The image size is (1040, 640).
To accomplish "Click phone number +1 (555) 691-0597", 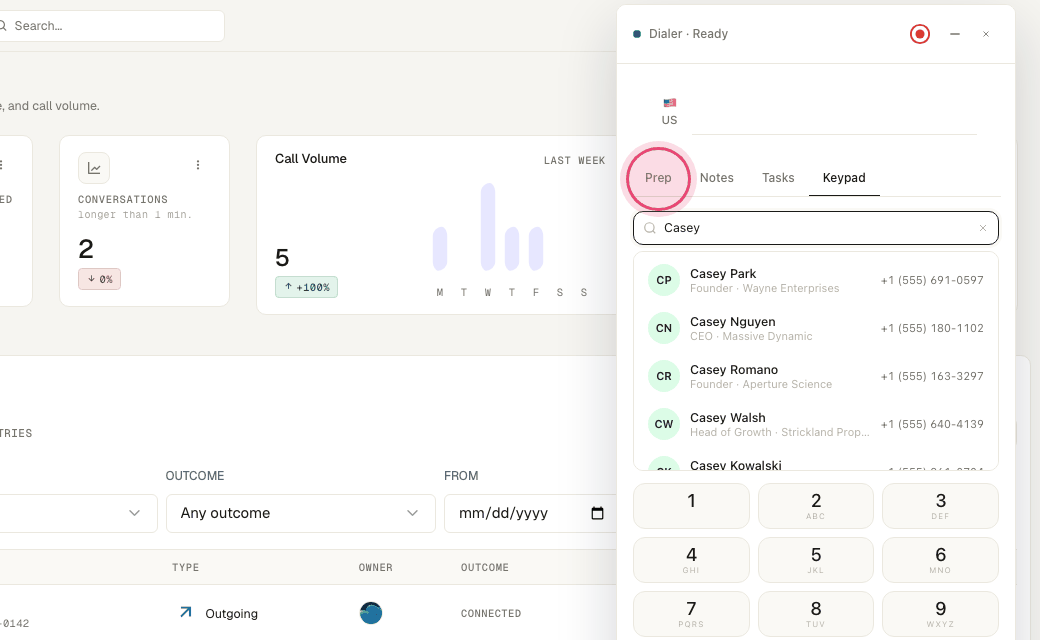I will (x=932, y=281).
